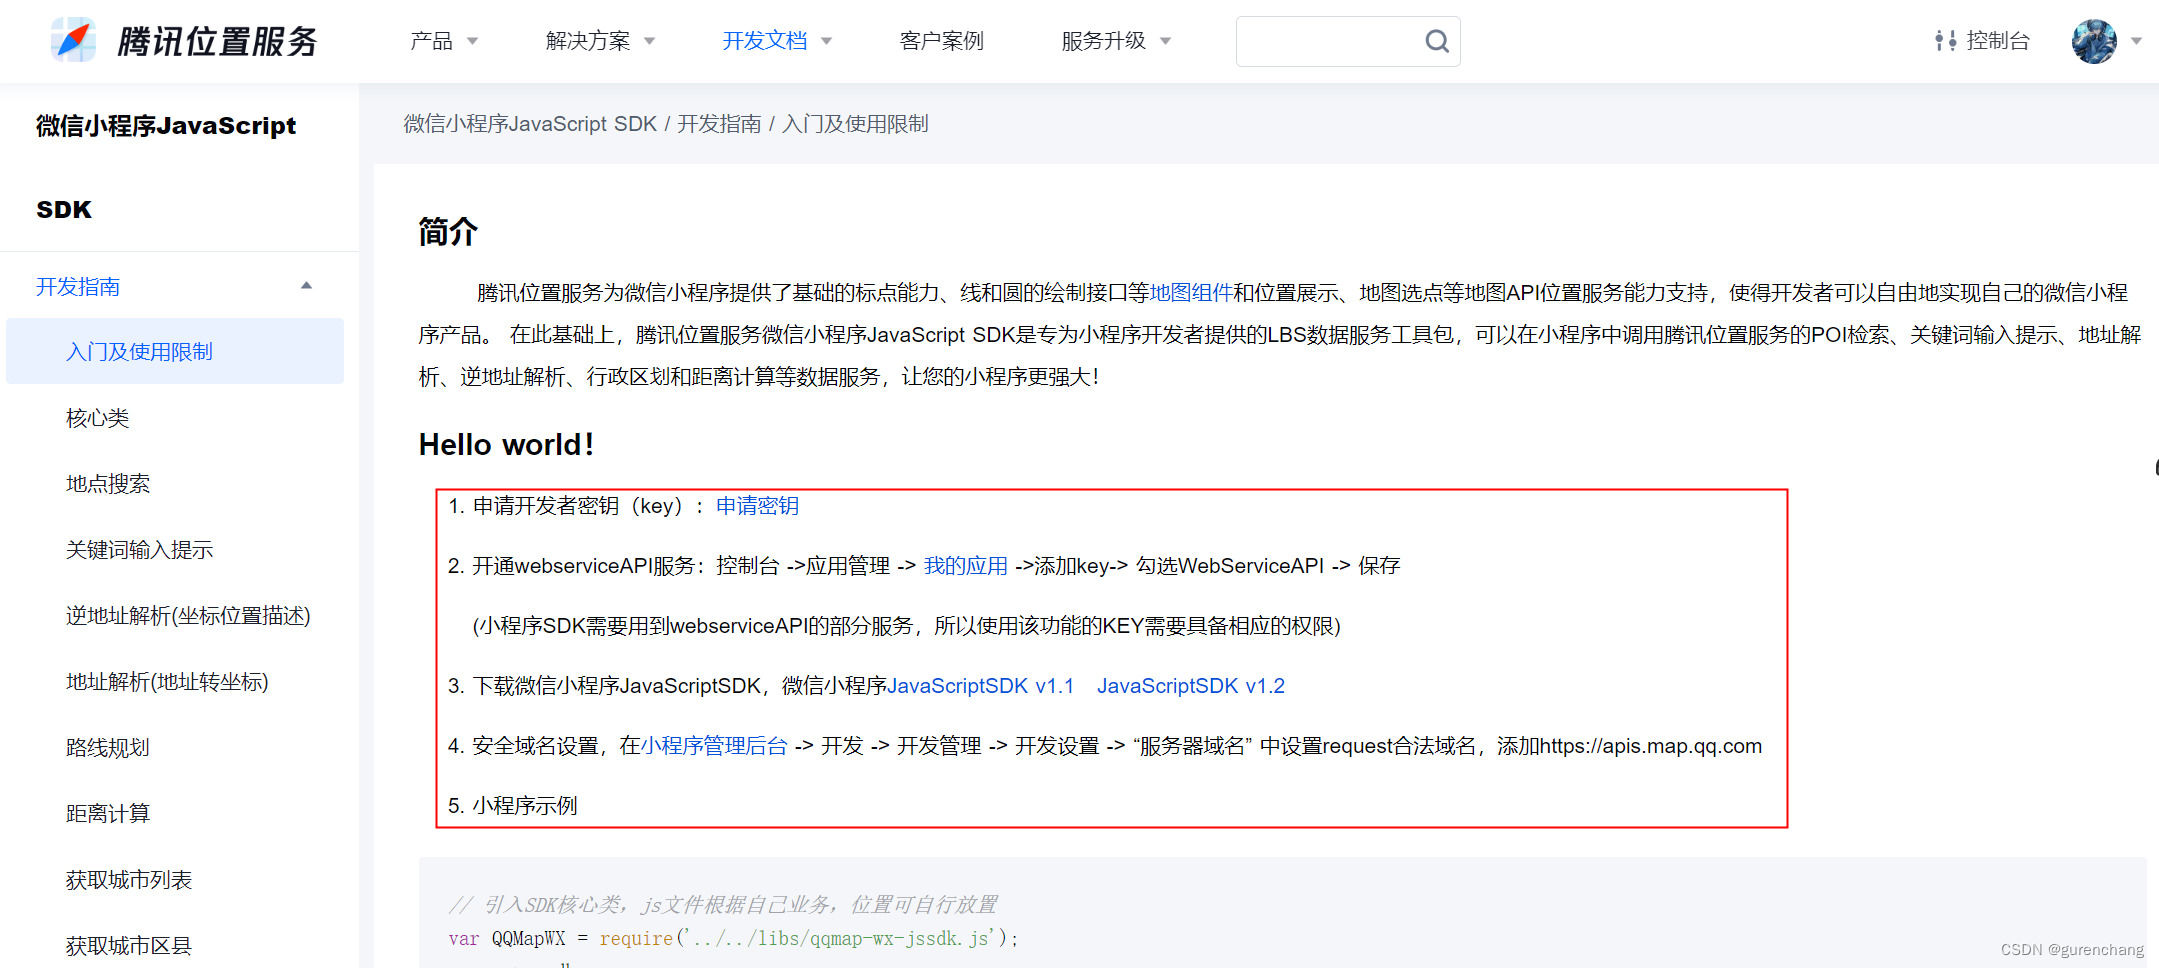Open 获取城市区县 in the sidebar
This screenshot has width=2159, height=968.
[x=129, y=946]
